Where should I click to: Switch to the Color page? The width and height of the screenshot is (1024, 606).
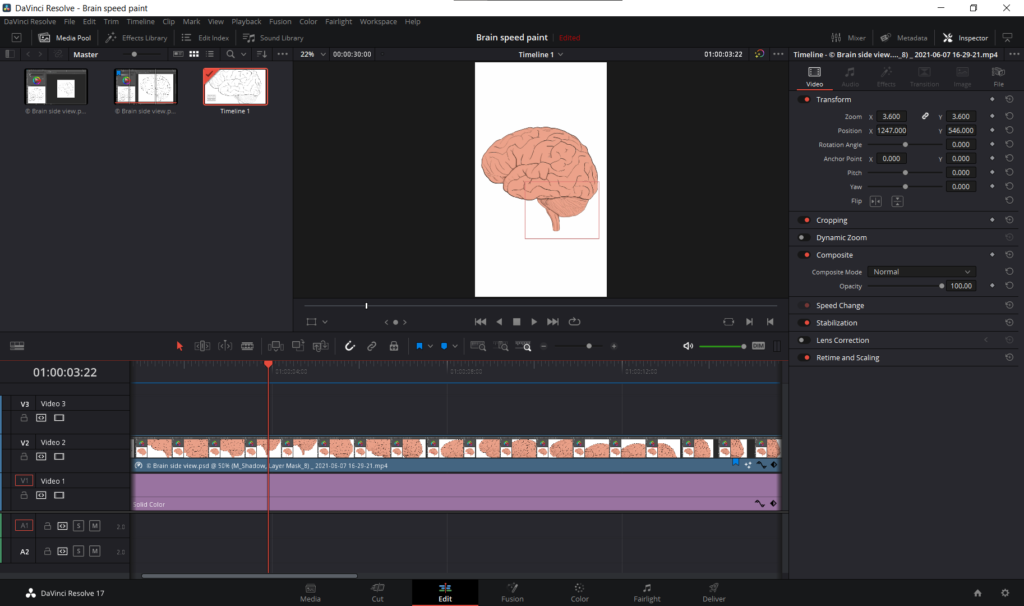[579, 592]
